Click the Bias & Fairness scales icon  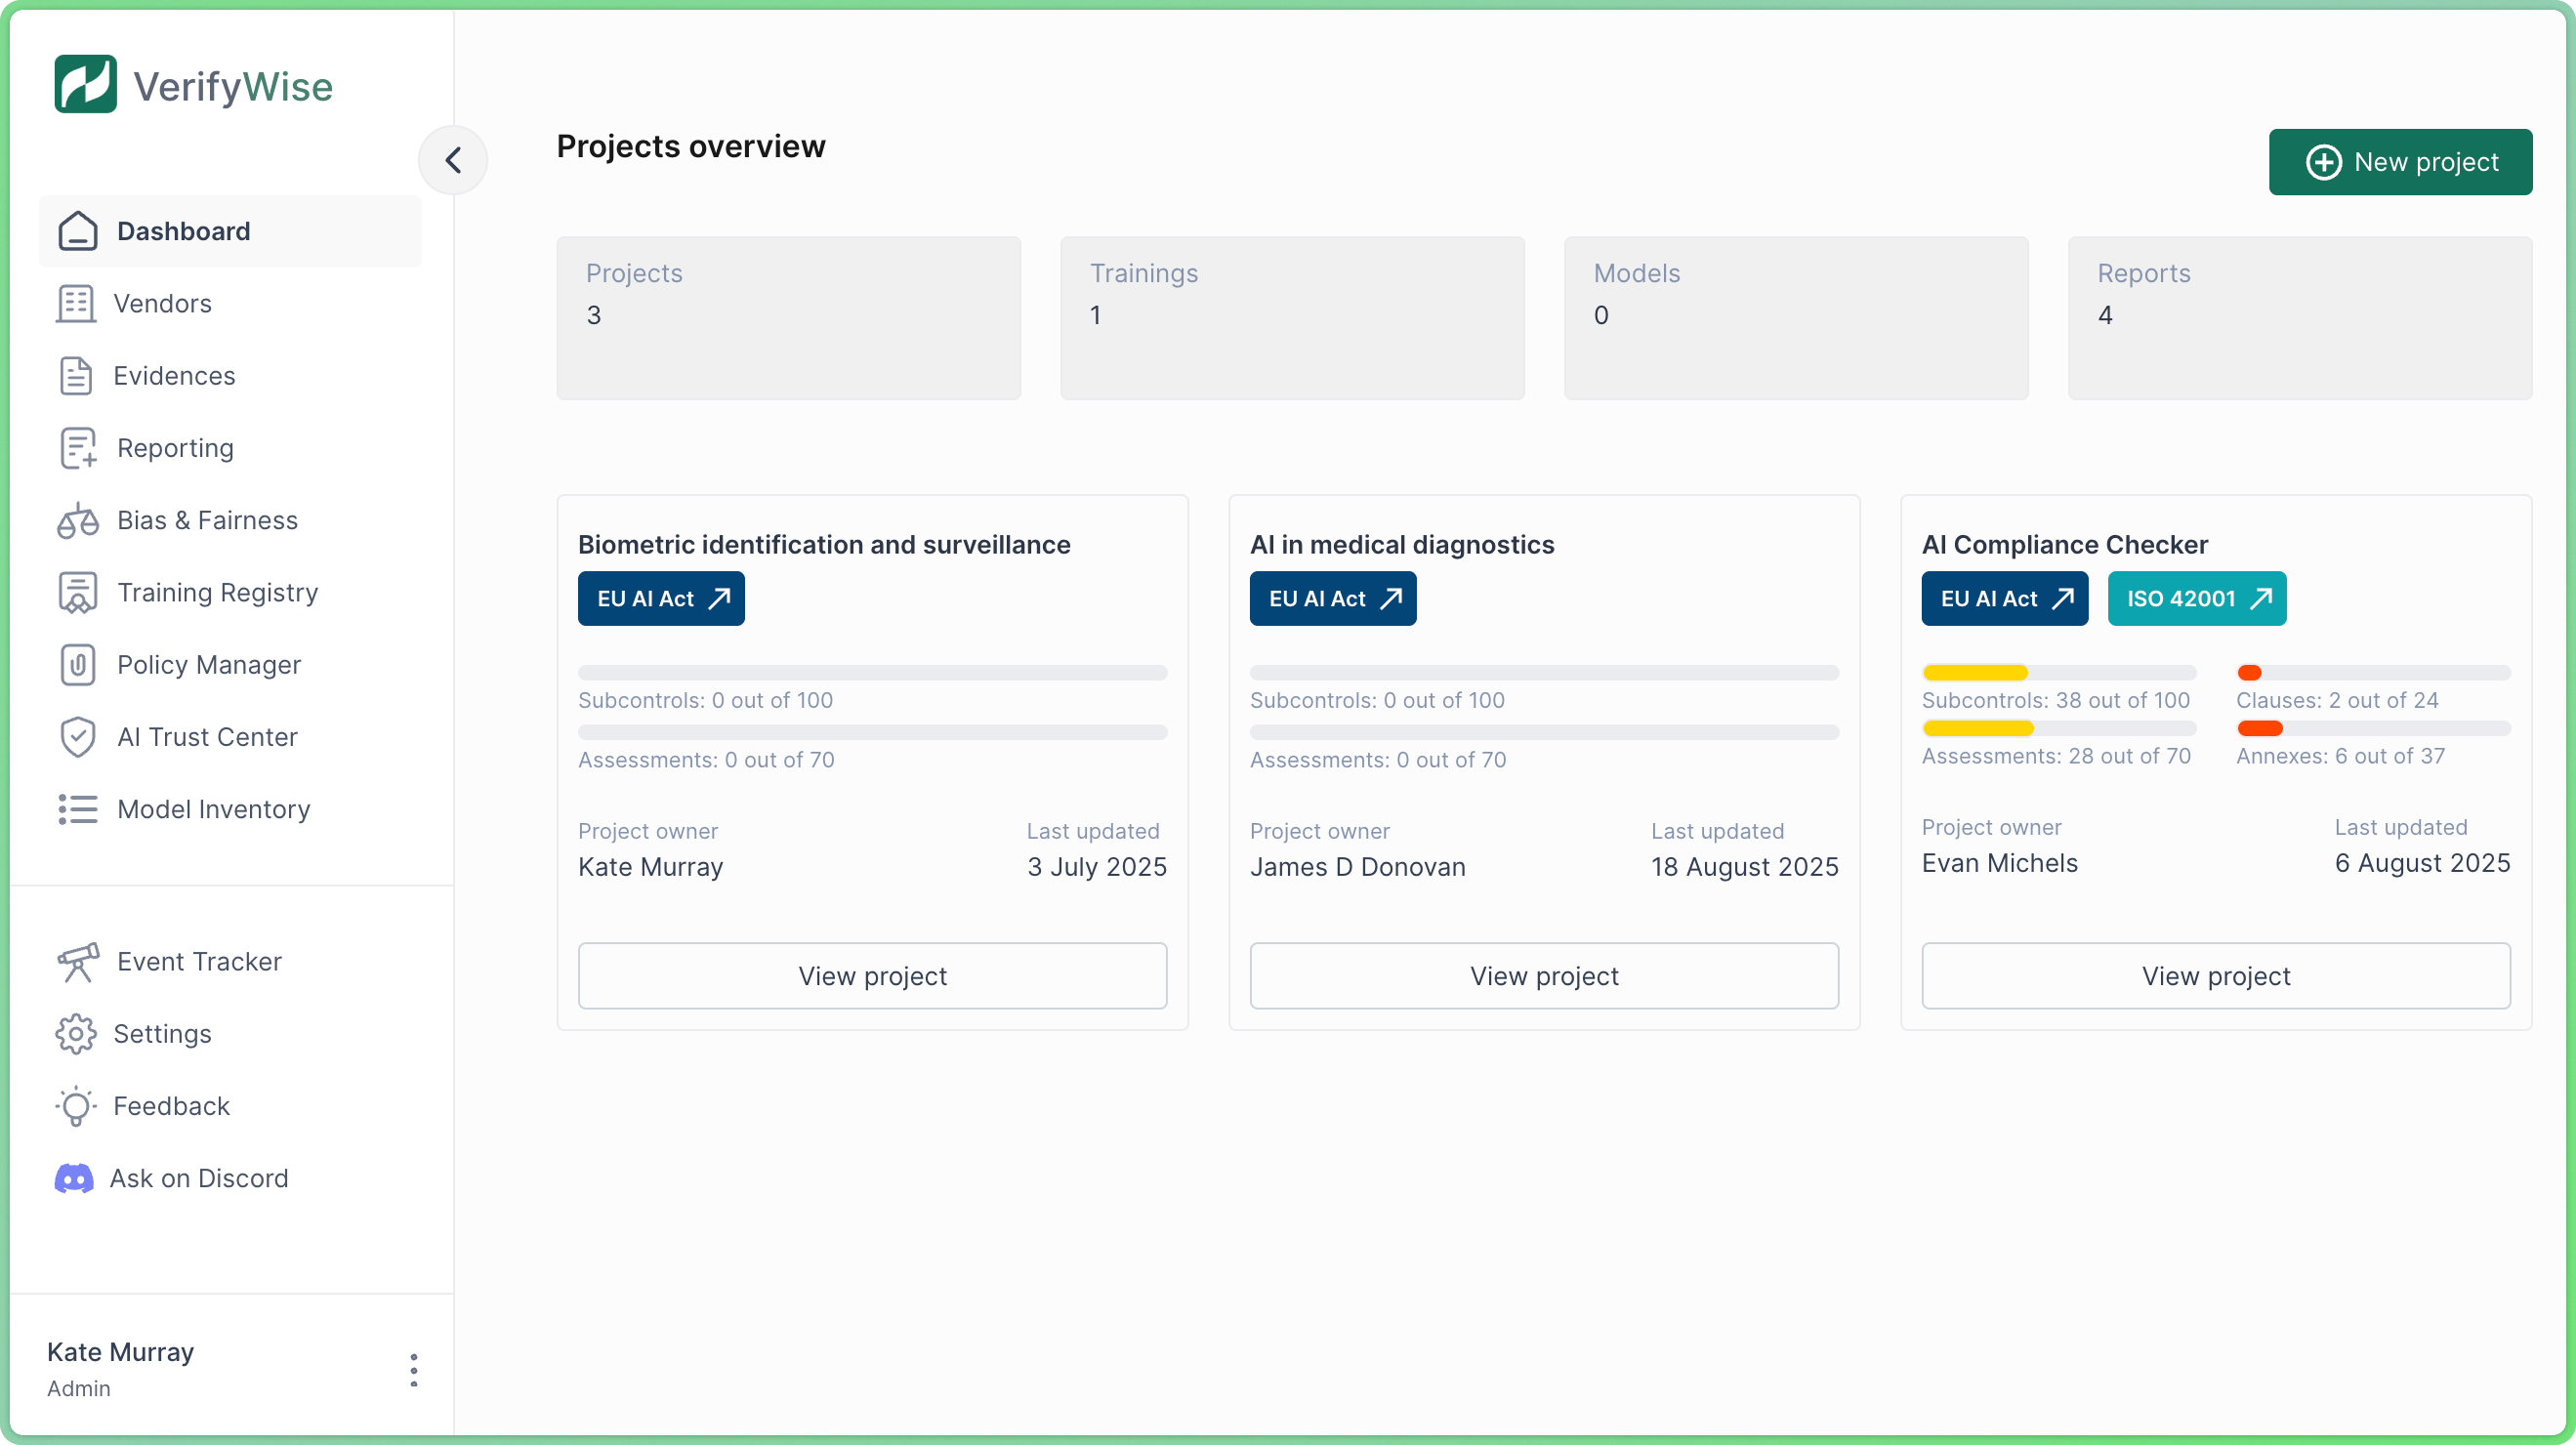point(78,520)
